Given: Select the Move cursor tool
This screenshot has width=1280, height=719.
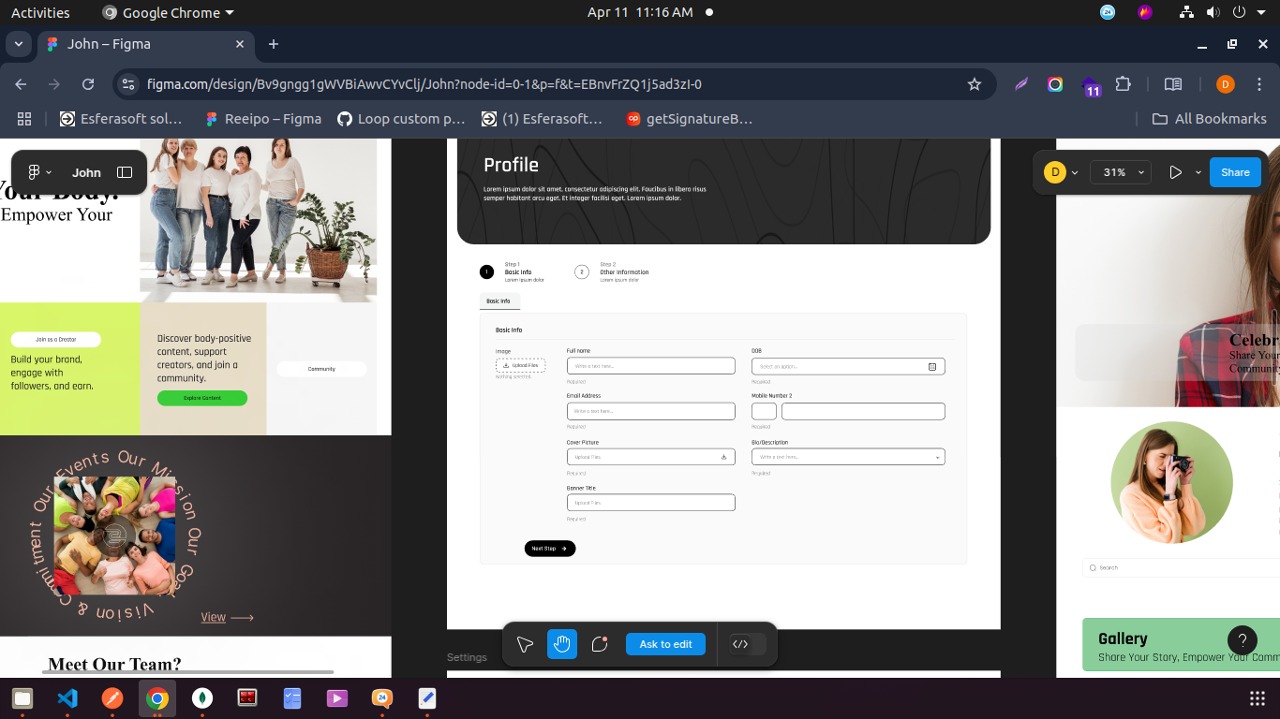Looking at the screenshot, I should (x=525, y=645).
